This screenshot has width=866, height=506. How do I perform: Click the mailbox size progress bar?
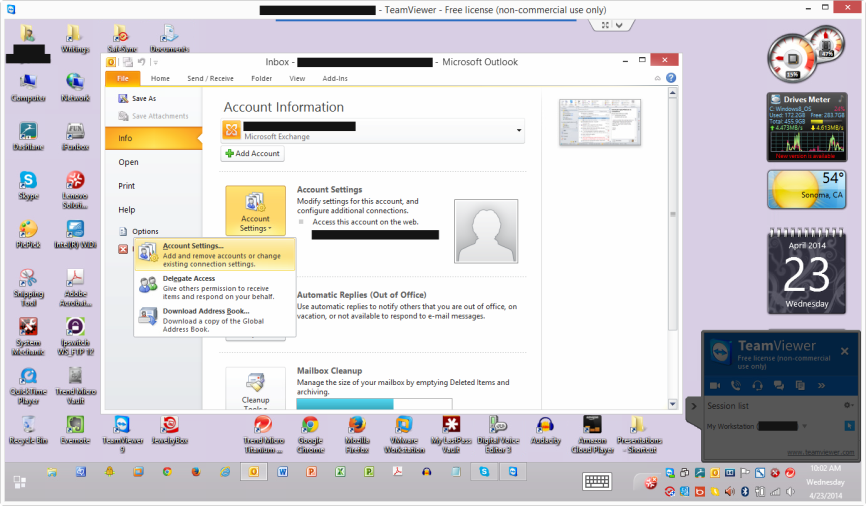pyautogui.click(x=345, y=403)
